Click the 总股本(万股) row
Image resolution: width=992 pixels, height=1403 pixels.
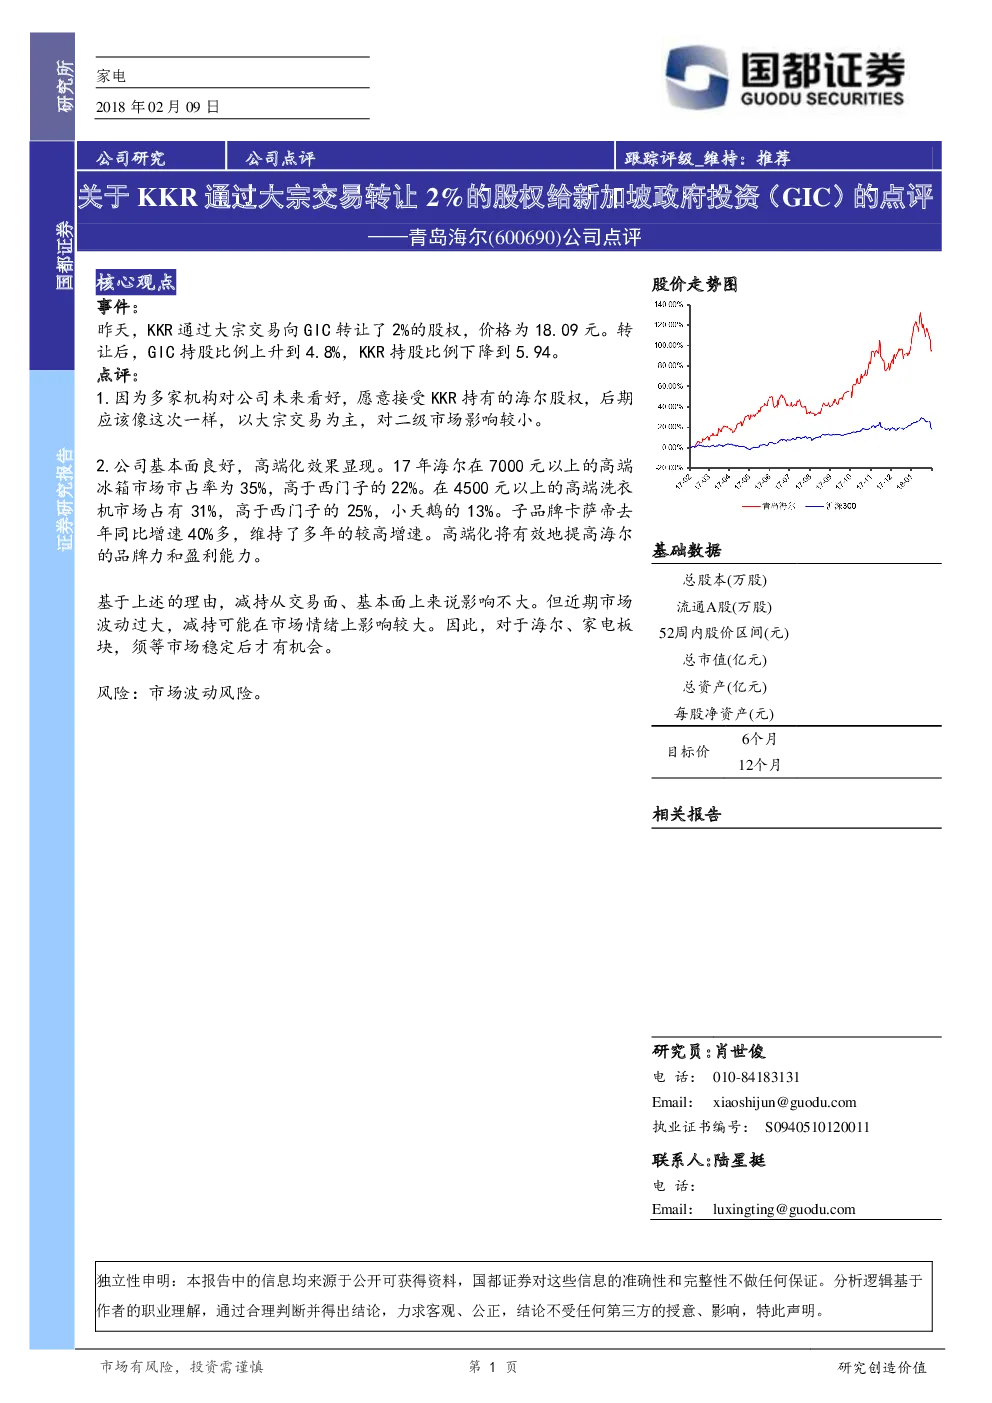tap(796, 579)
